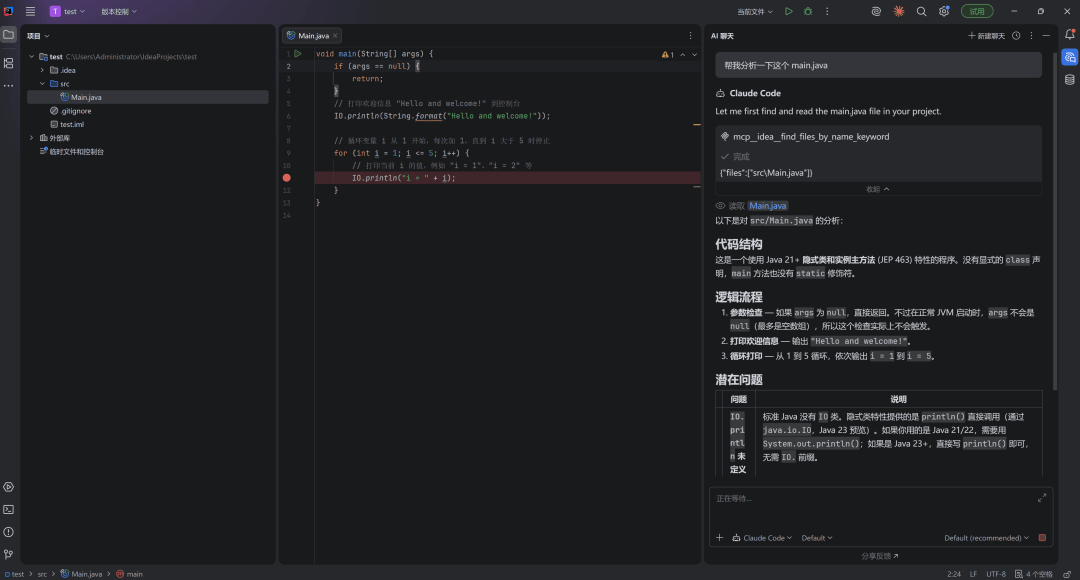
Task: Open the Structure tool window
Action: pyautogui.click(x=8, y=63)
